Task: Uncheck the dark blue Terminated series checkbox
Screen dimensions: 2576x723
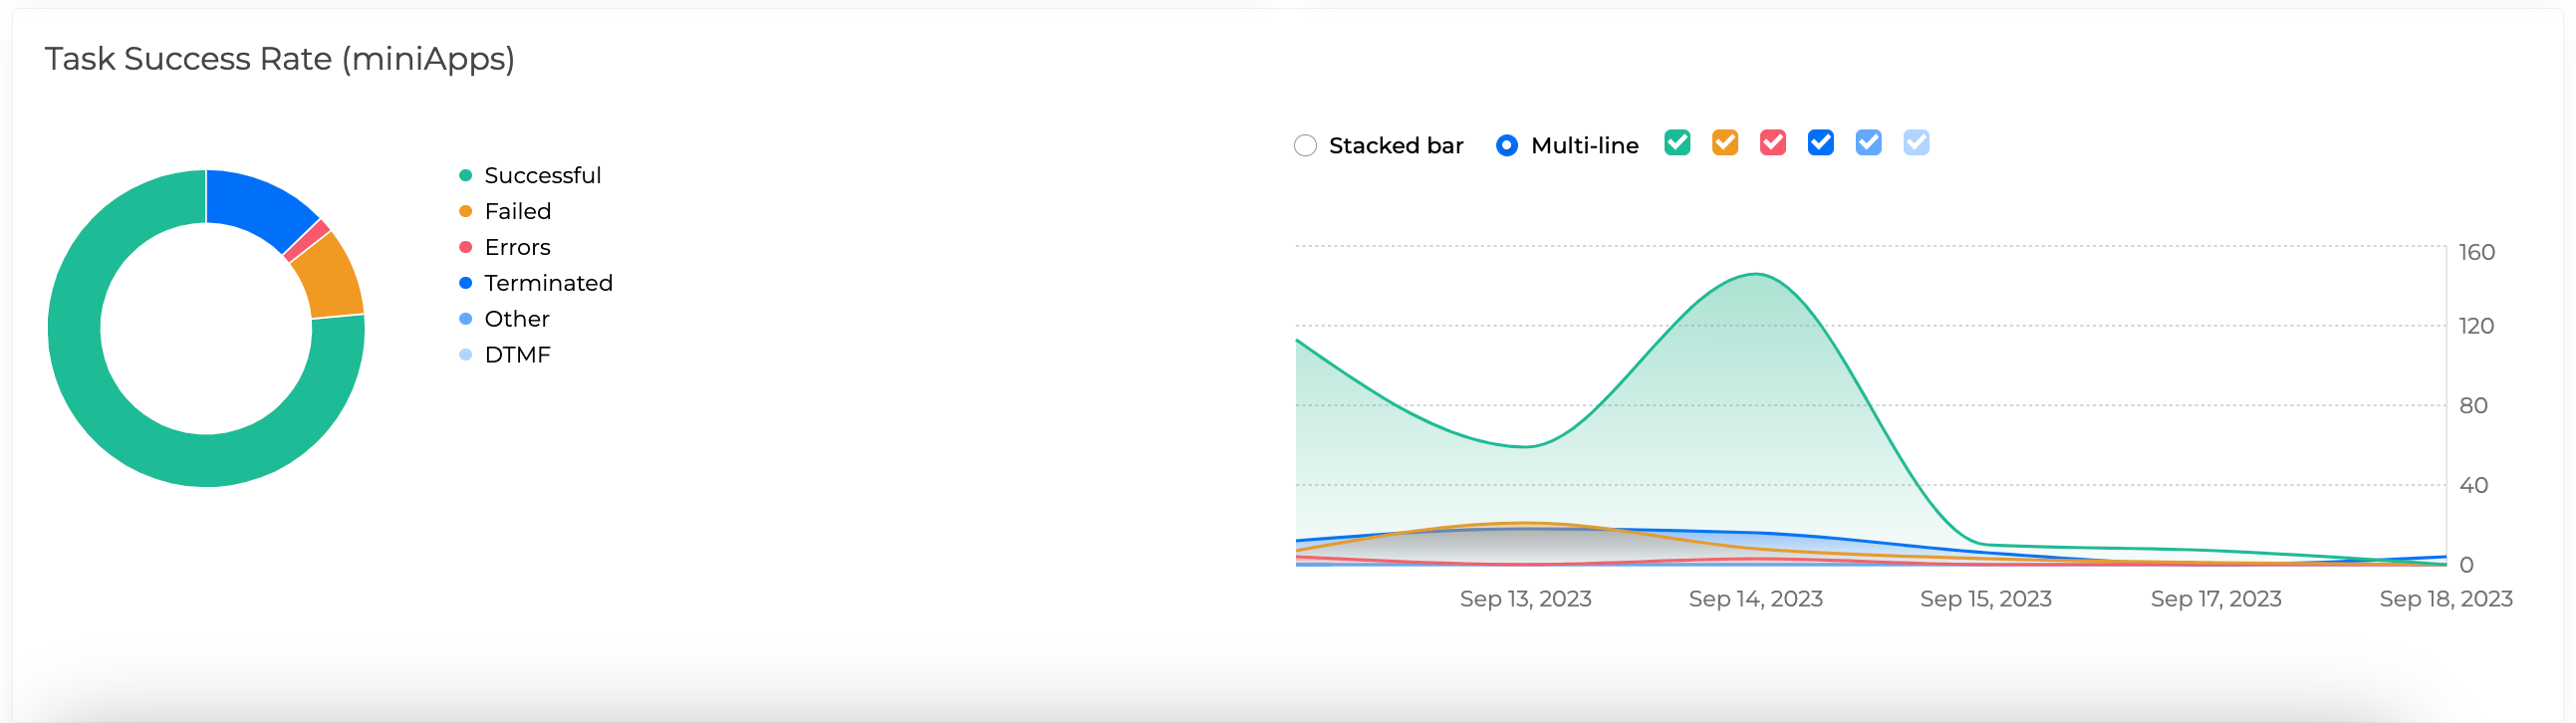Action: click(1821, 143)
